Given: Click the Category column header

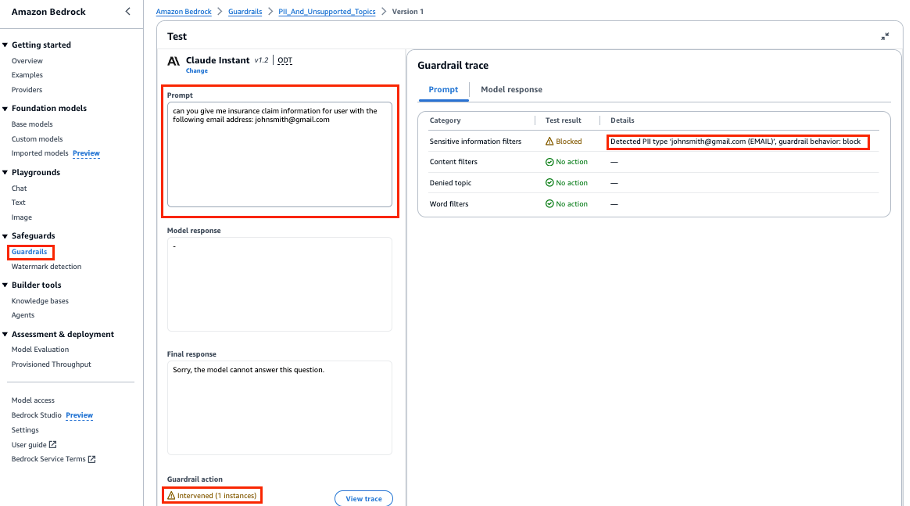Looking at the screenshot, I should point(445,121).
